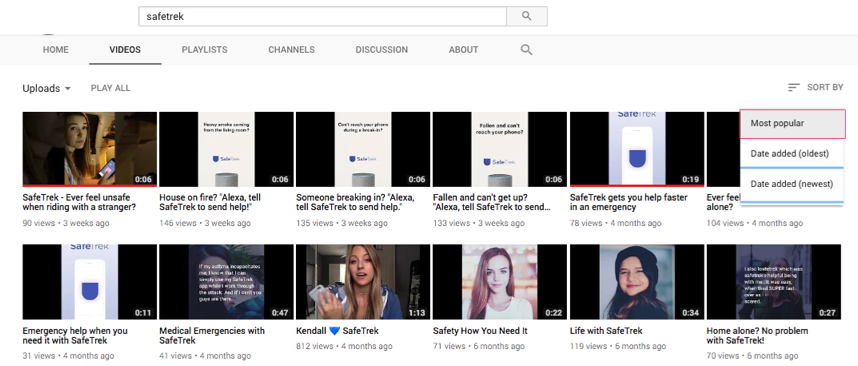Click the '146 views • 3 weeks ago' text
This screenshot has height=366, width=858.
pyautogui.click(x=205, y=223)
